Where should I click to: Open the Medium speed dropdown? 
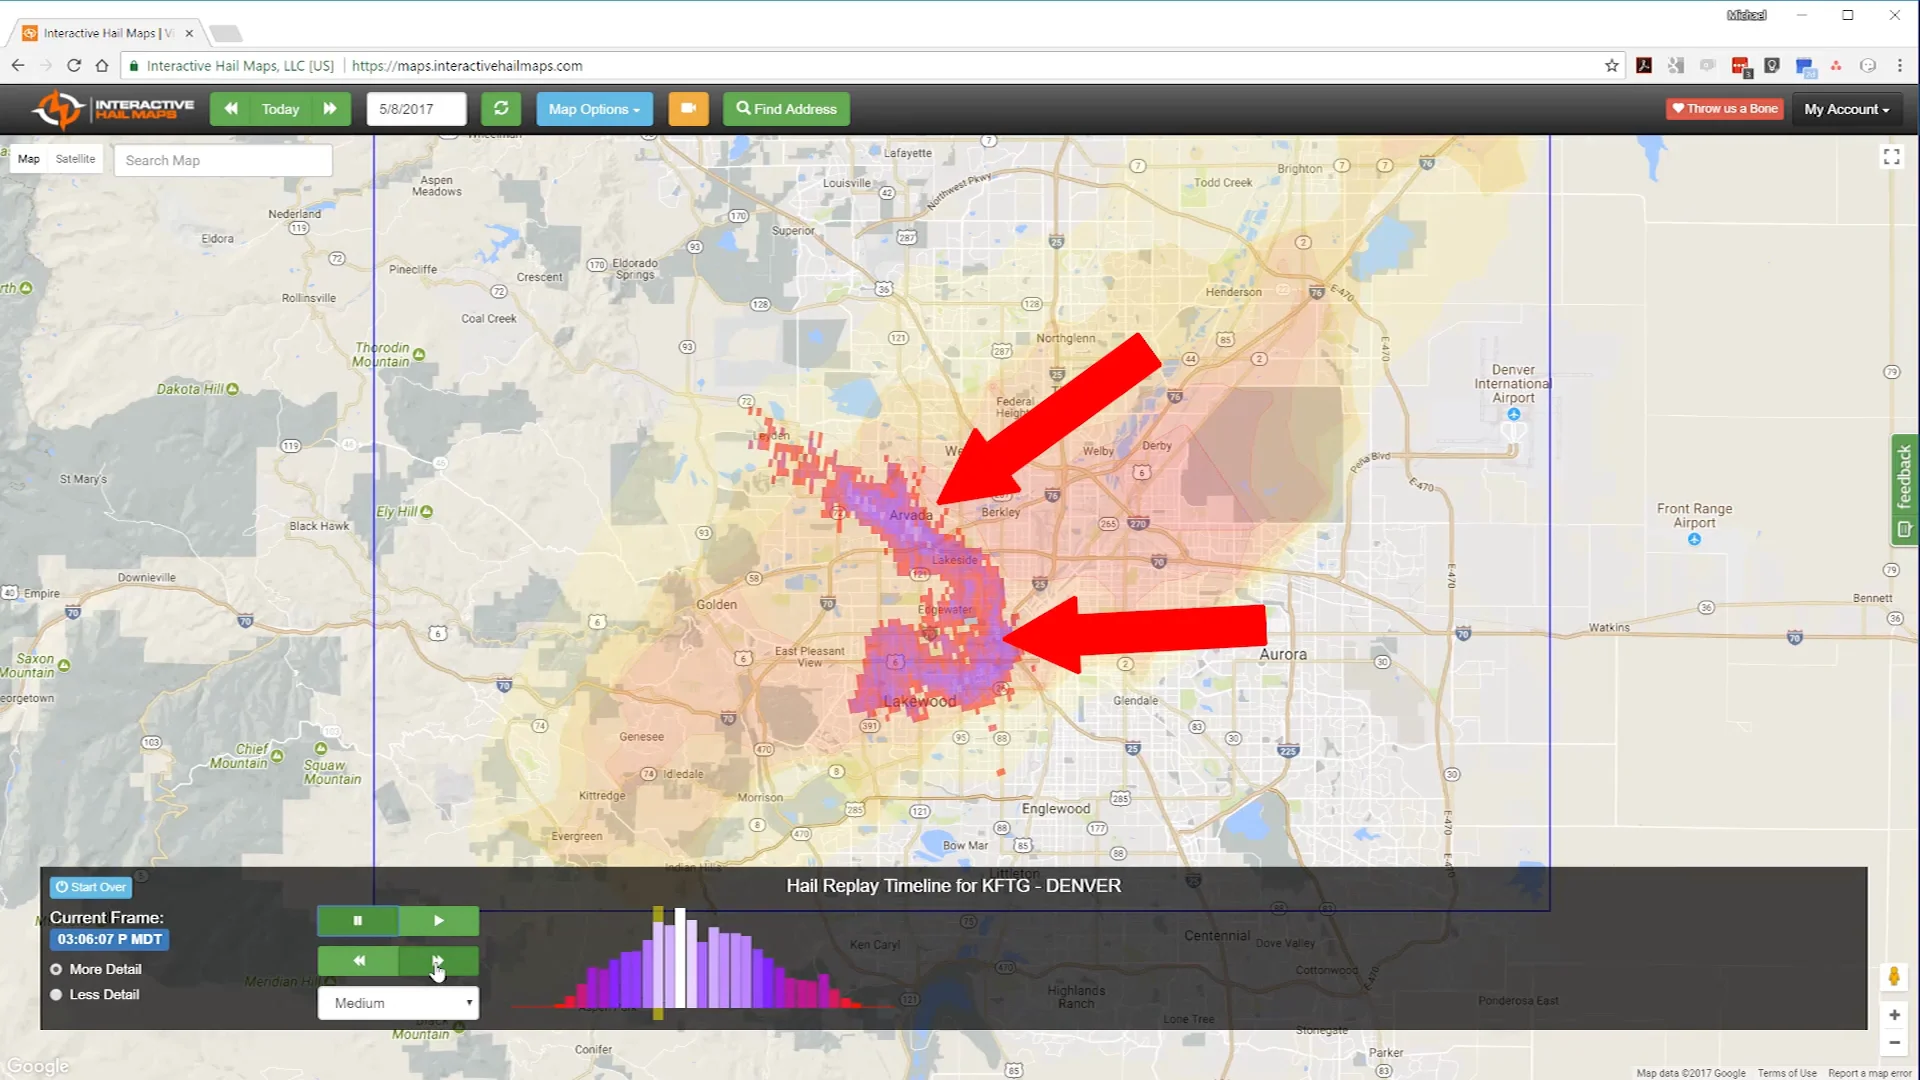(x=398, y=1003)
